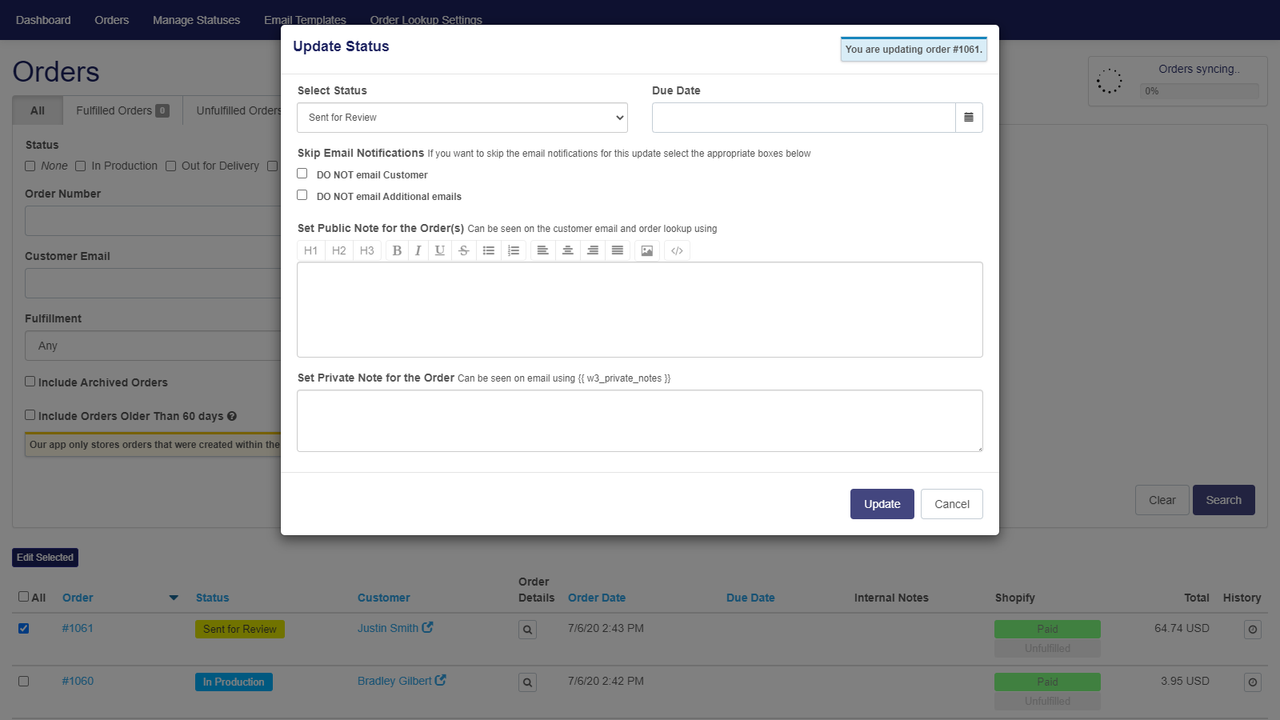The width and height of the screenshot is (1280, 720).
Task: Open the Due Date calendar picker
Action: point(969,117)
